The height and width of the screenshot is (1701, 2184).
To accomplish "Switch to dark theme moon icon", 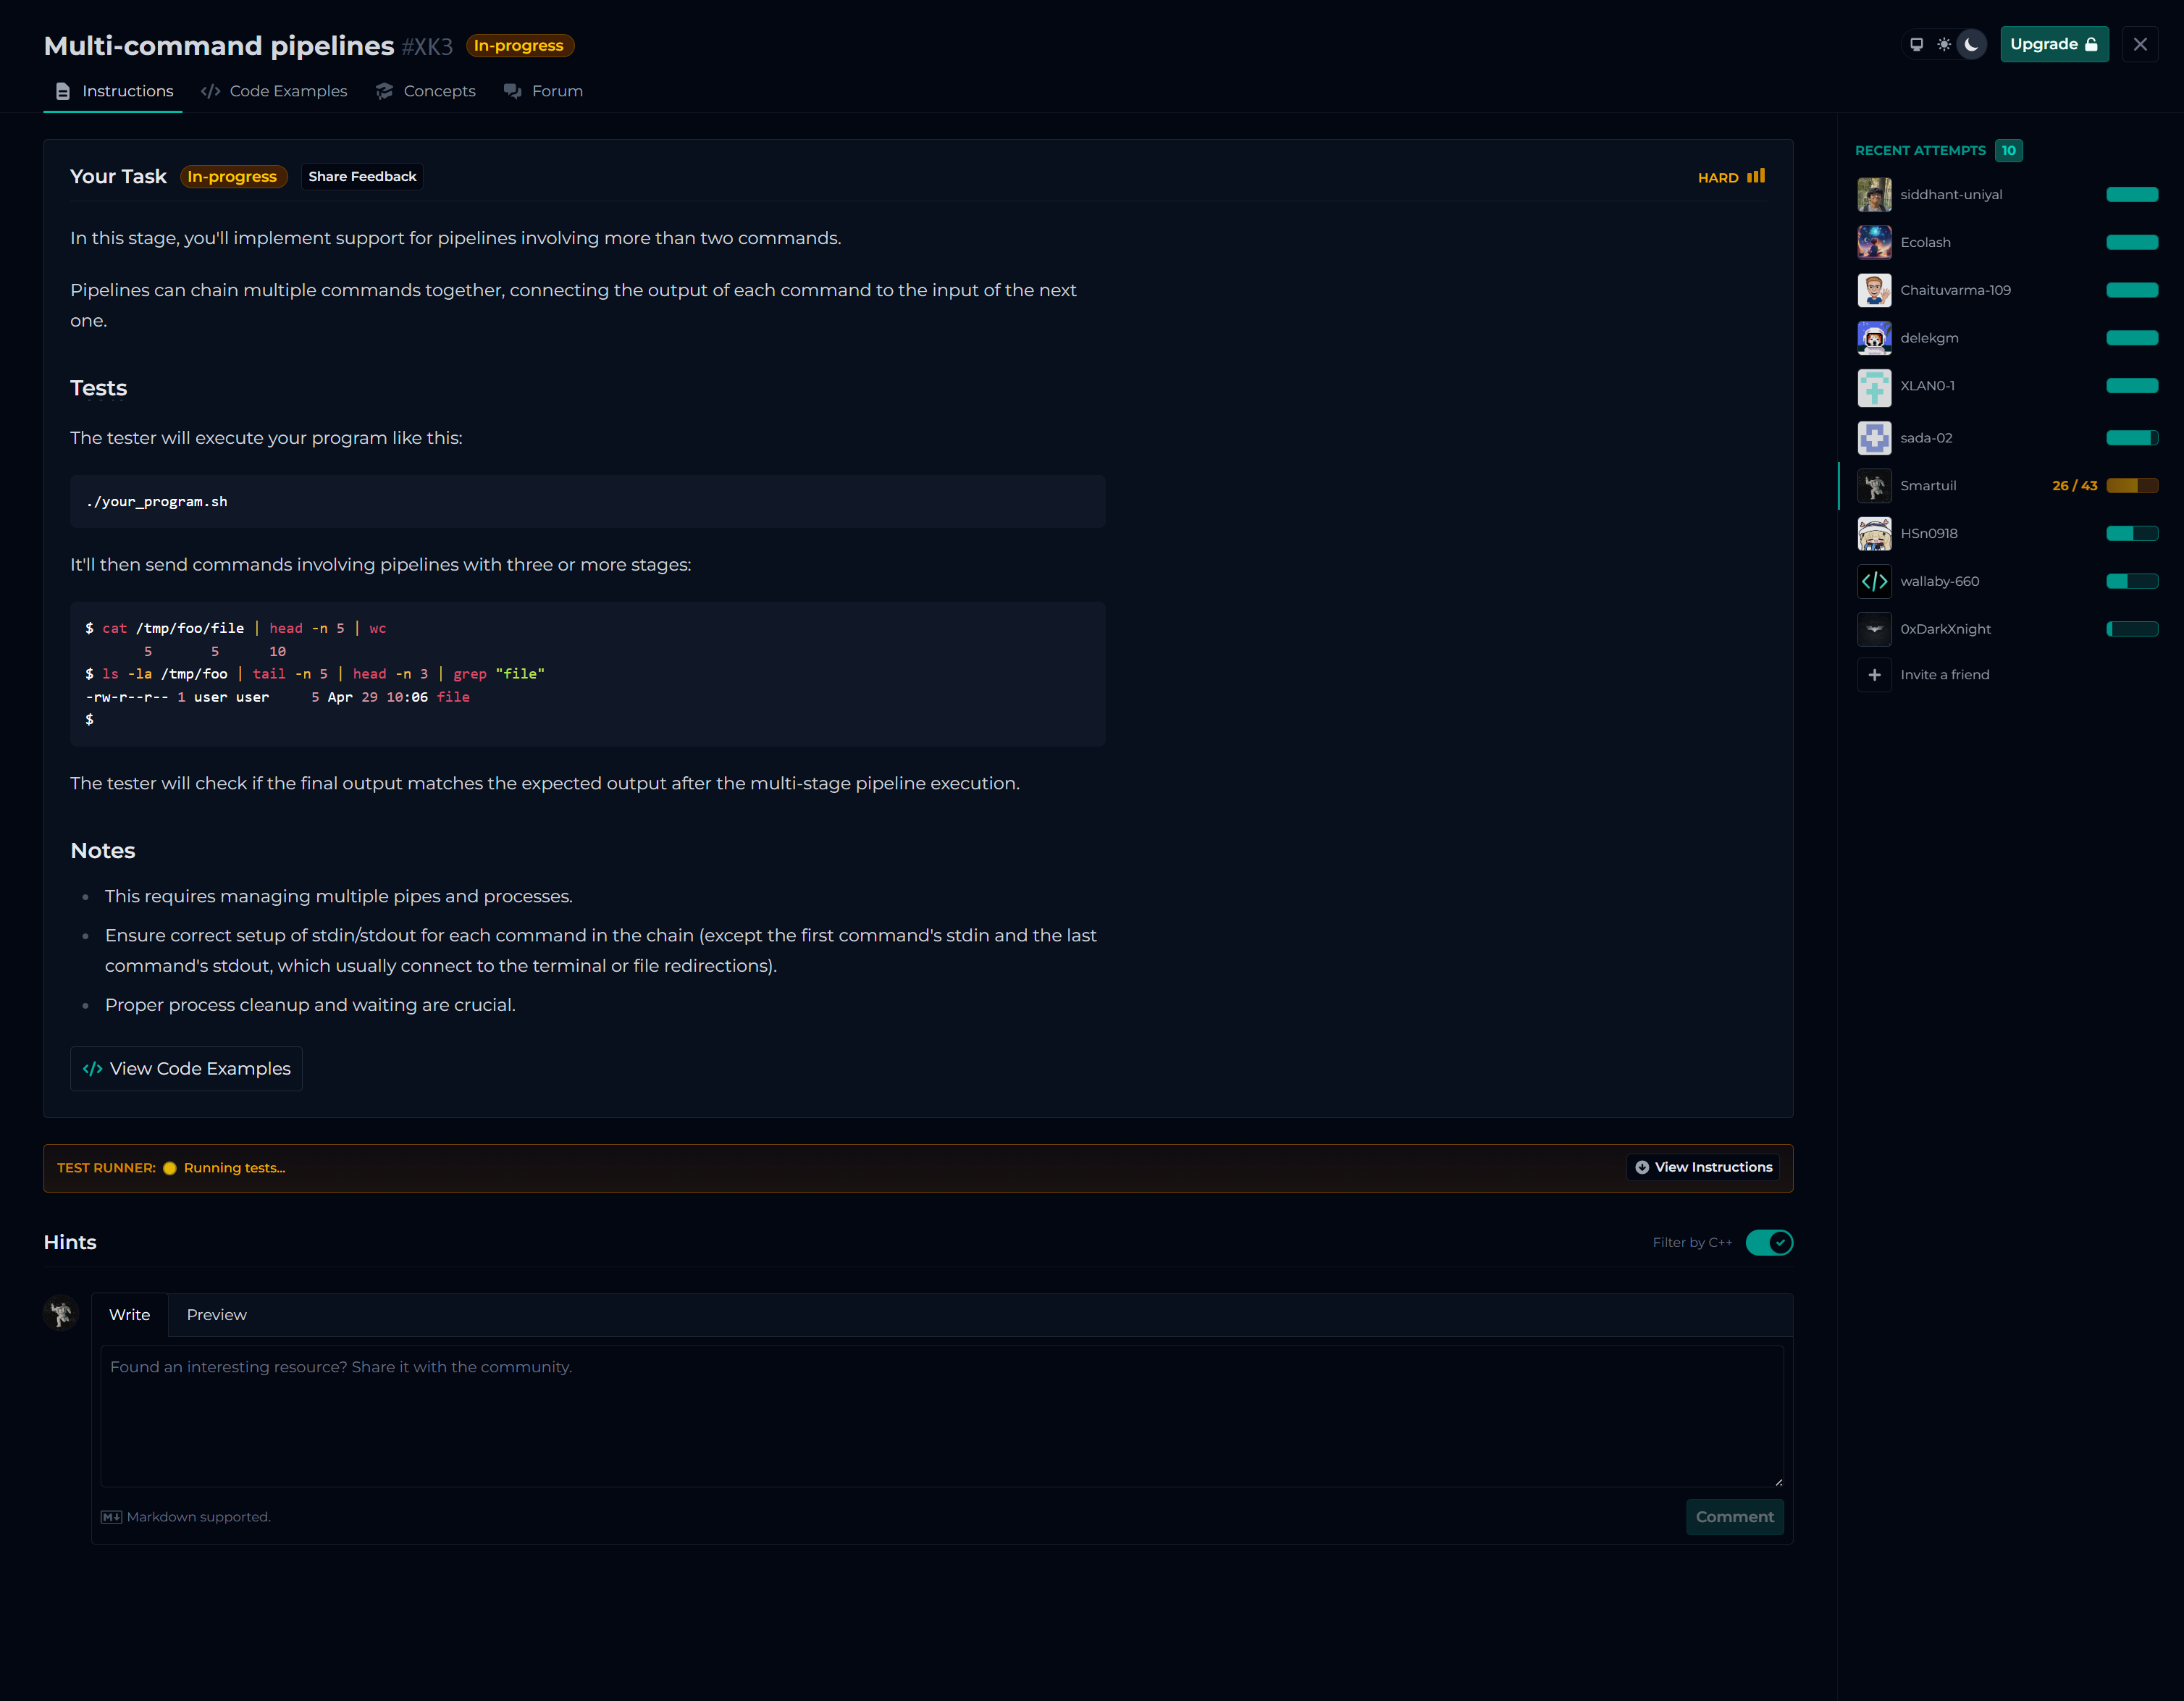I will coord(1971,45).
